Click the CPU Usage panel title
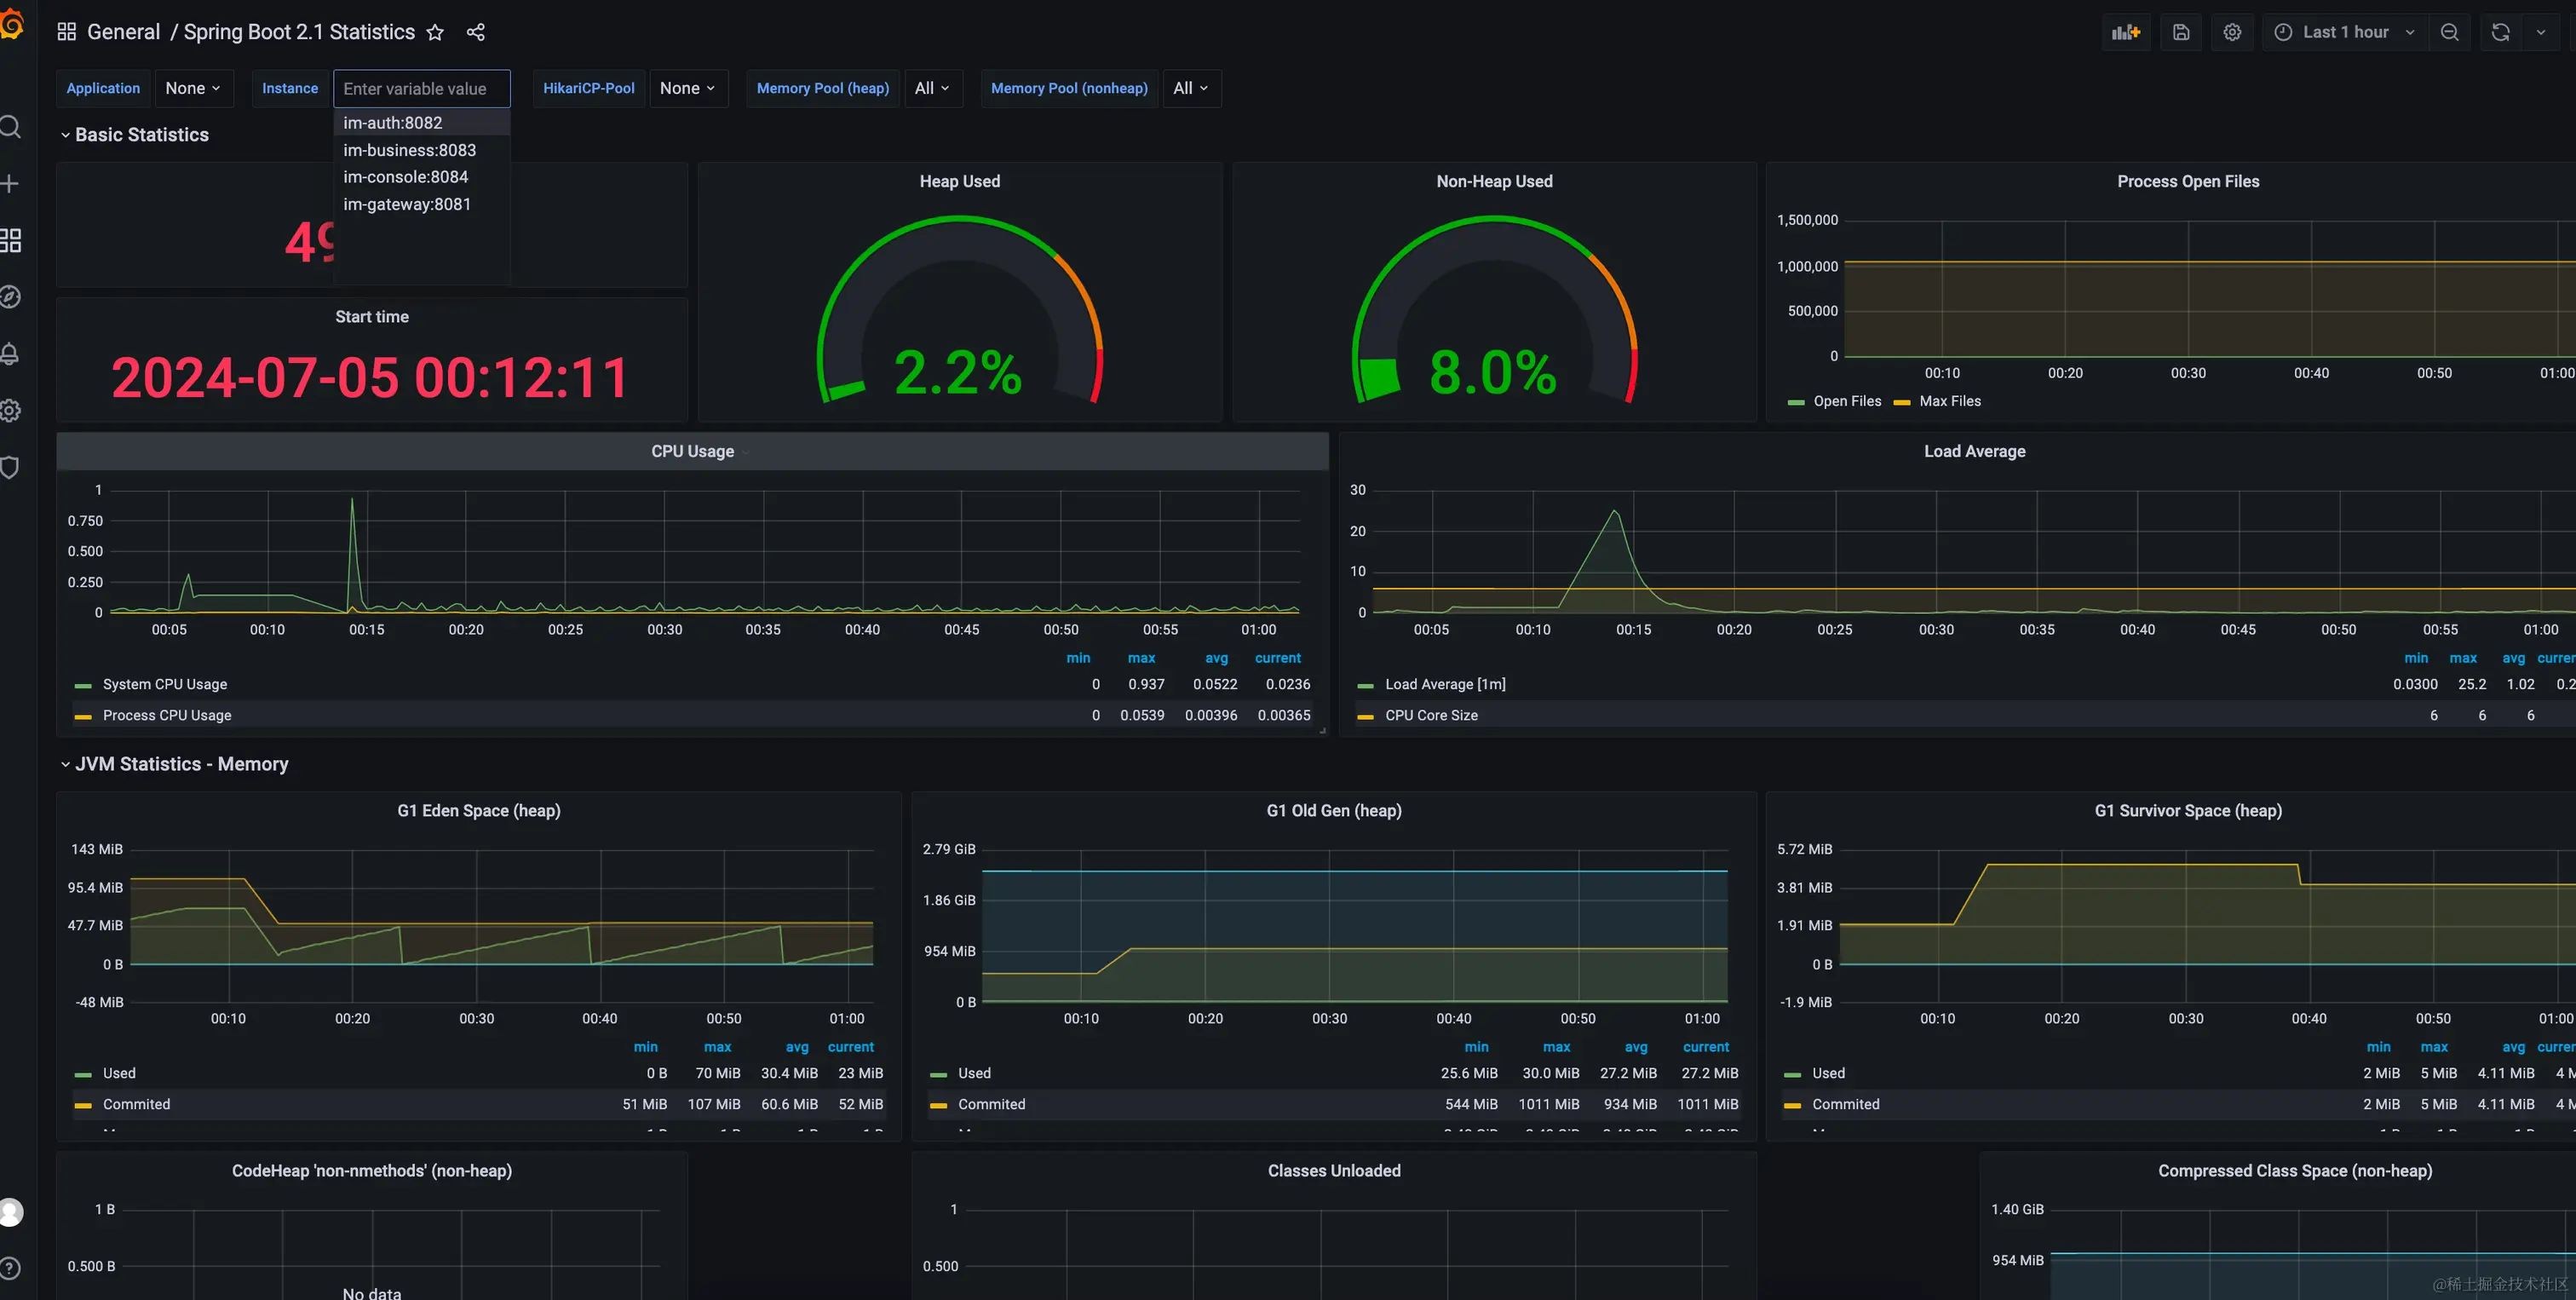2576x1300 pixels. click(692, 451)
